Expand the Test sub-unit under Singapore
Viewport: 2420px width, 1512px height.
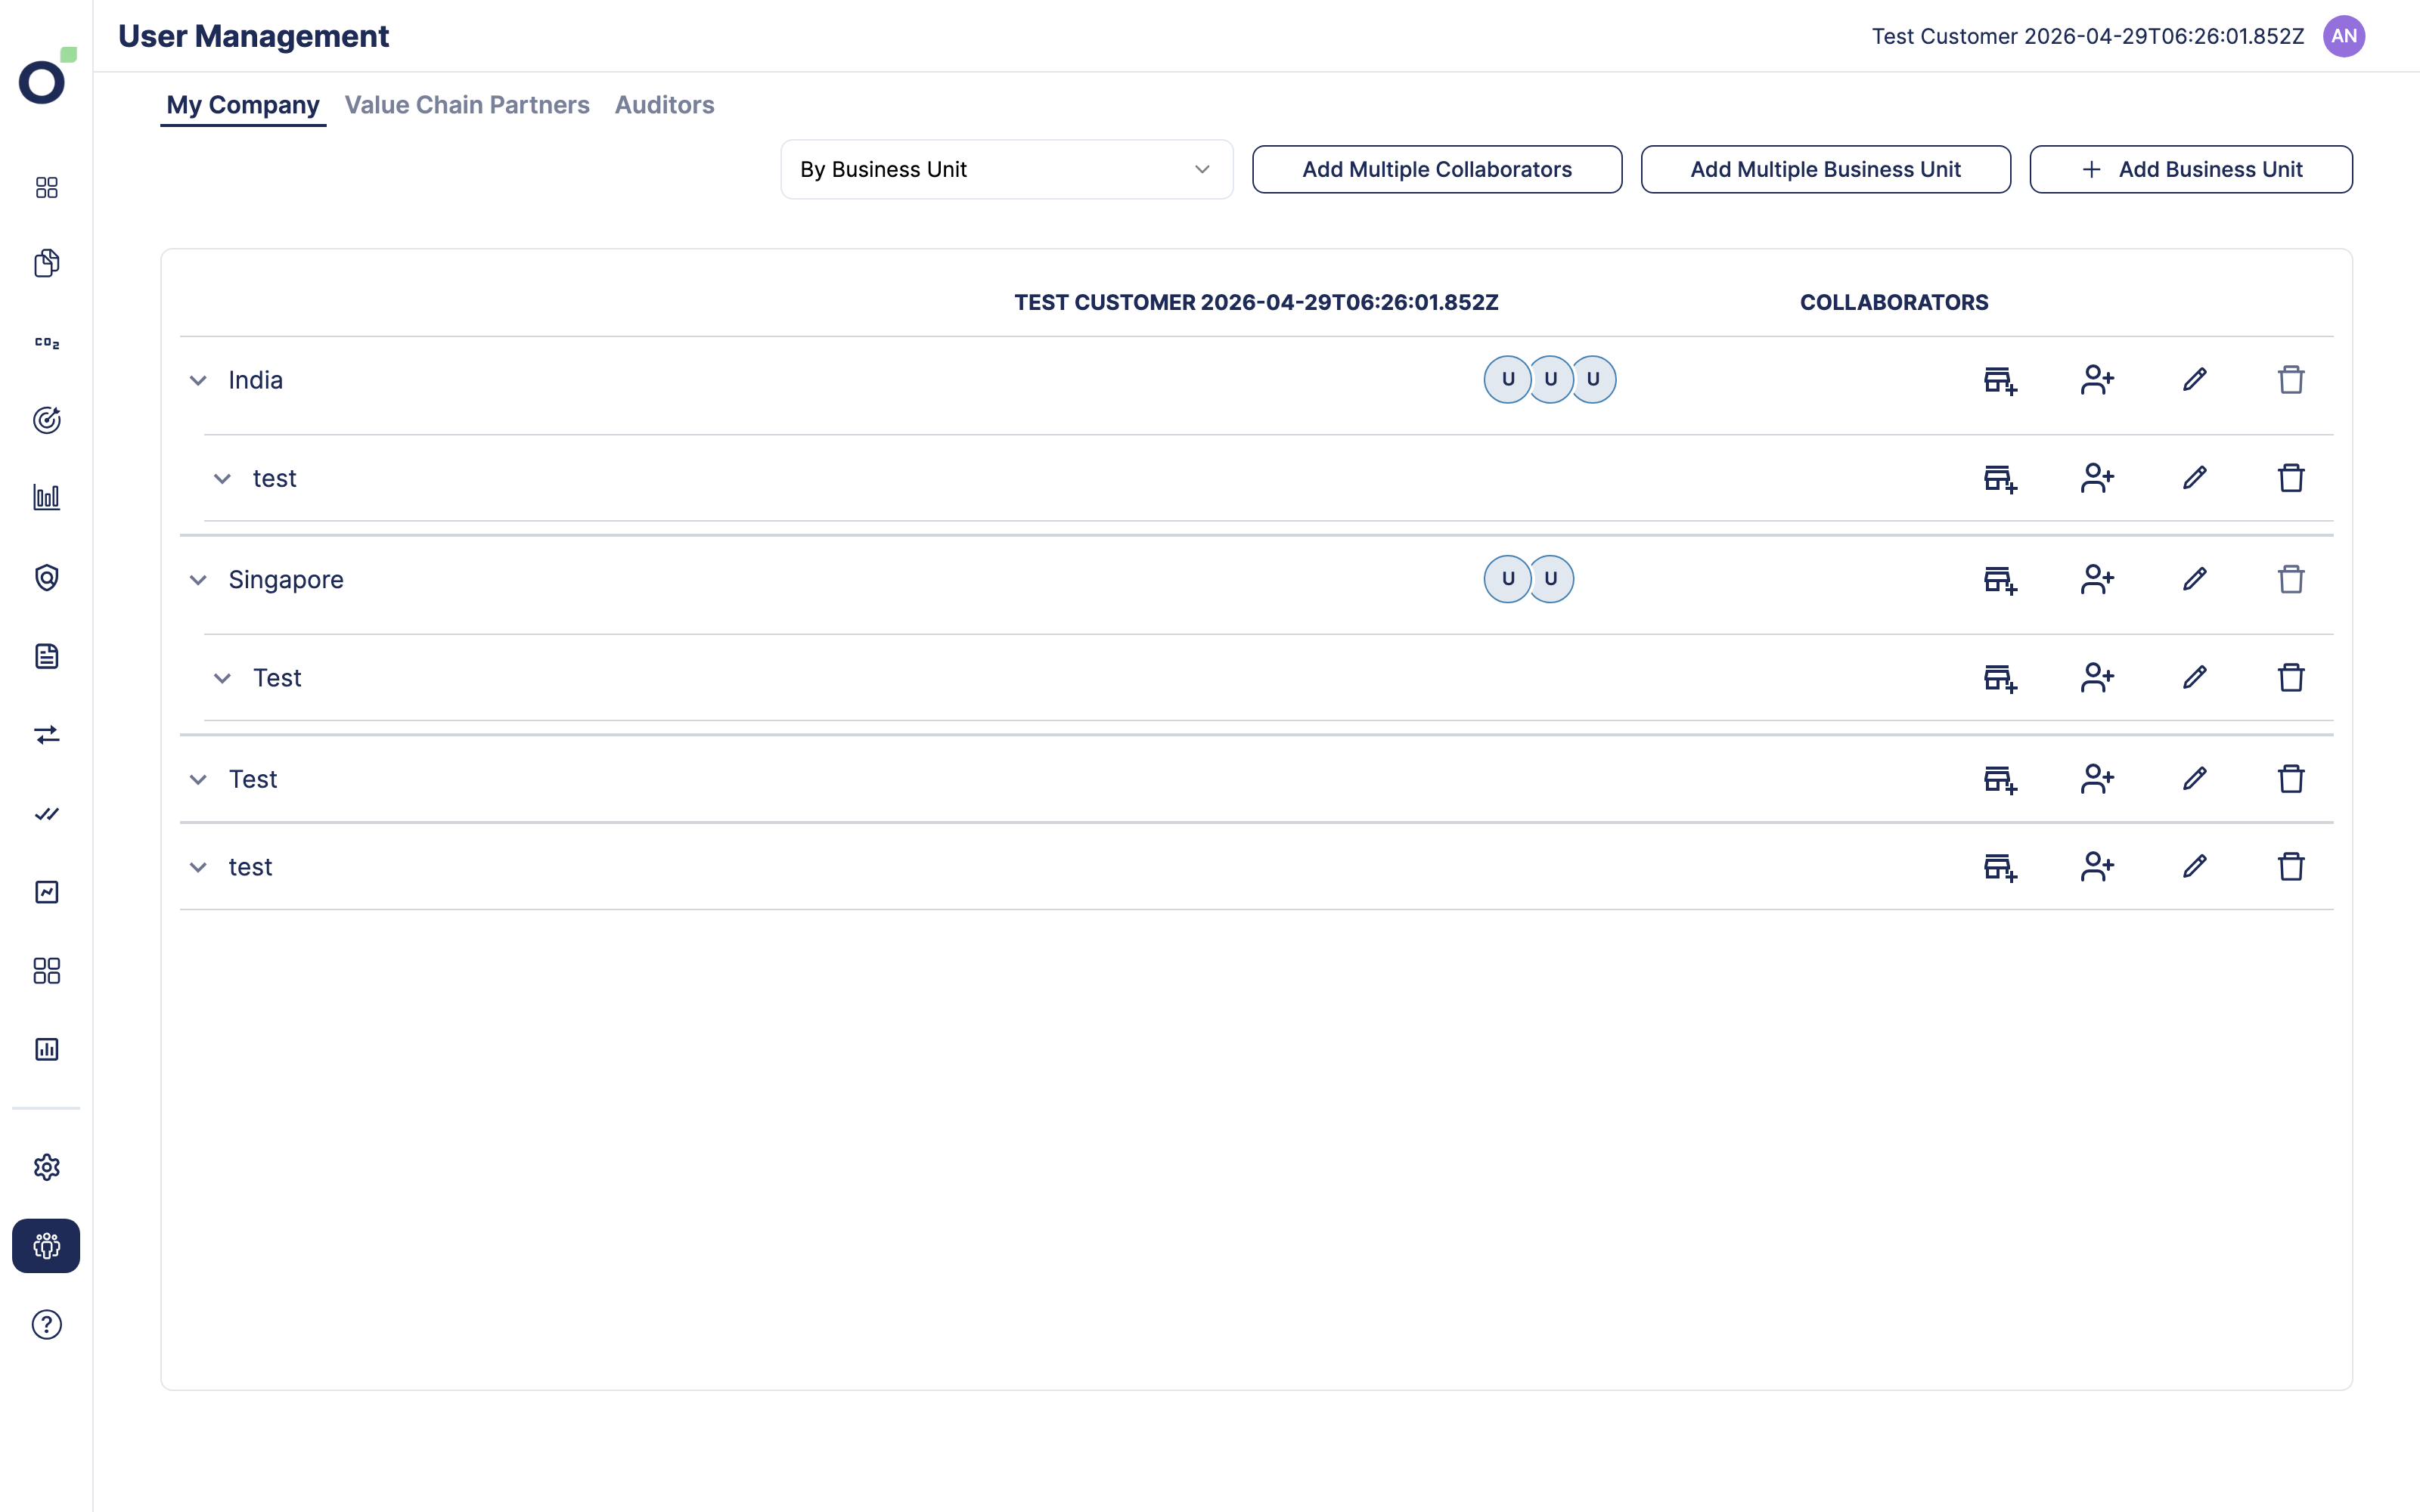tap(222, 678)
